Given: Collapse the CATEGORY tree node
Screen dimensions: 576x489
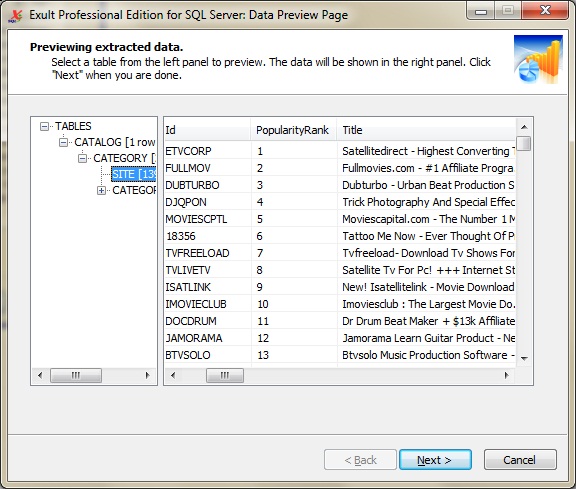Looking at the screenshot, I should (83, 158).
